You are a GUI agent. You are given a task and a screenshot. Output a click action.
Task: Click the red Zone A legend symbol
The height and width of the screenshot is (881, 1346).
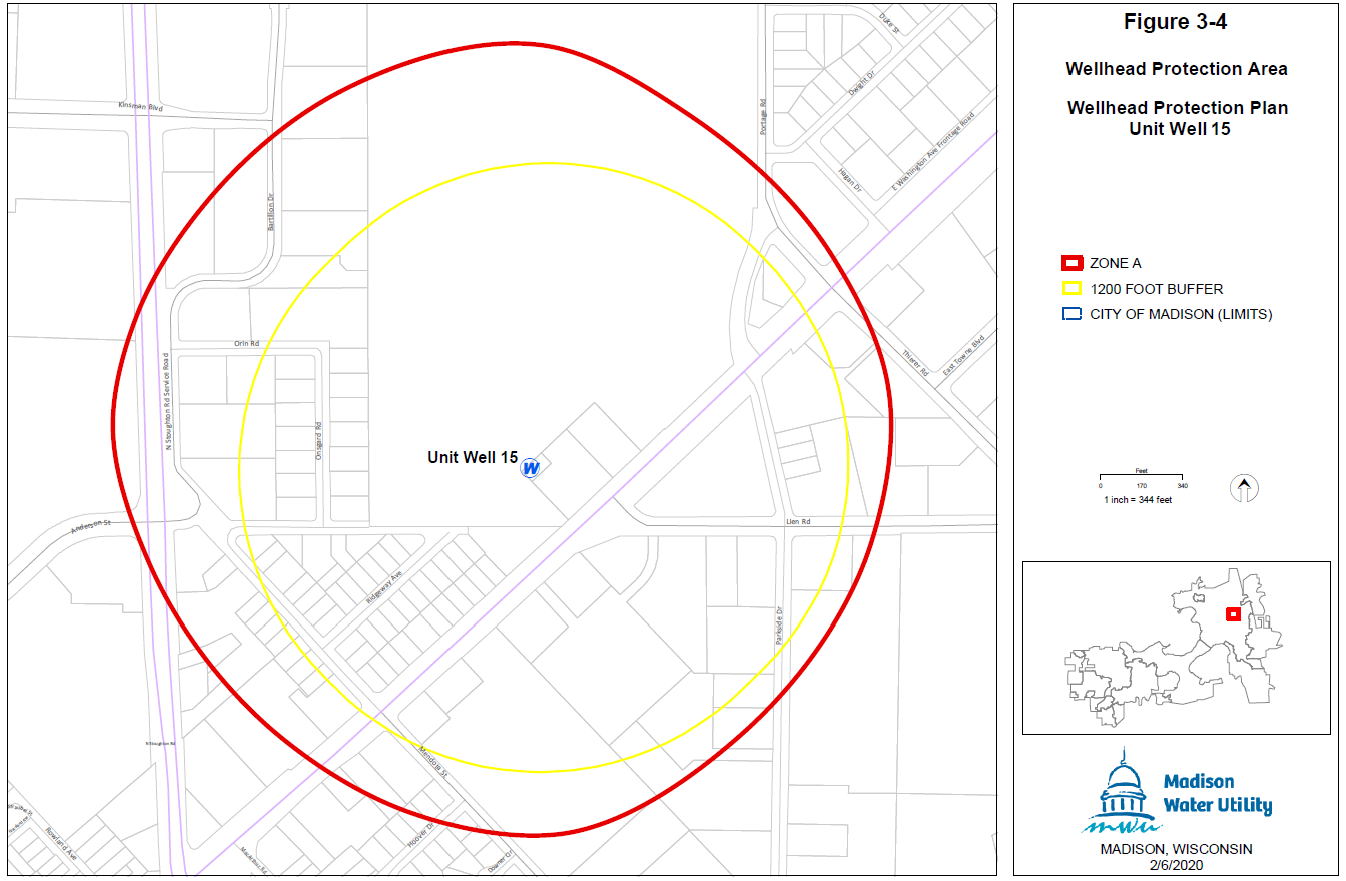[x=1072, y=264]
